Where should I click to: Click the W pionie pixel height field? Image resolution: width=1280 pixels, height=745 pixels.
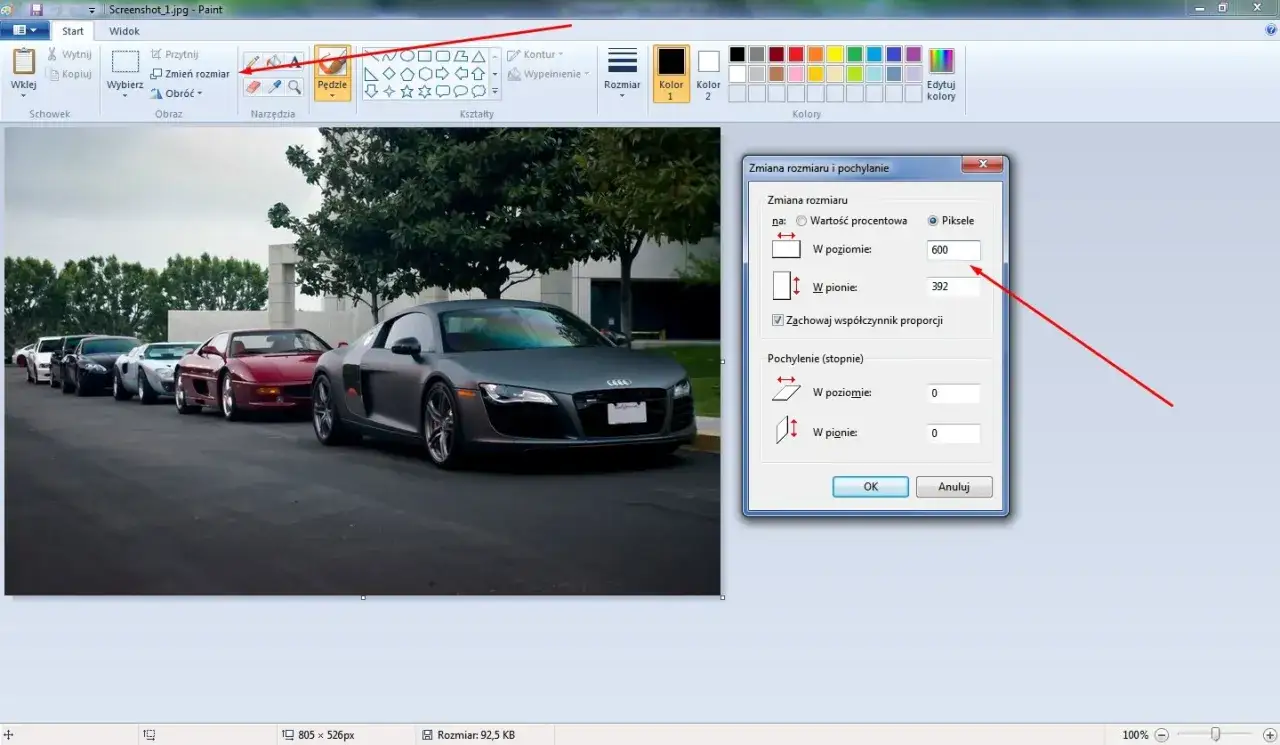pyautogui.click(x=953, y=287)
